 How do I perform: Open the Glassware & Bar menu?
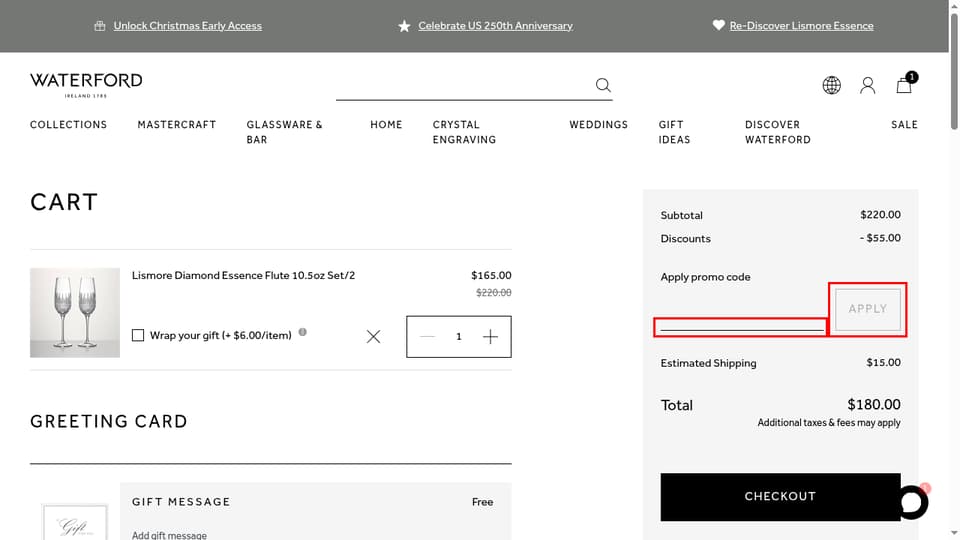click(285, 132)
